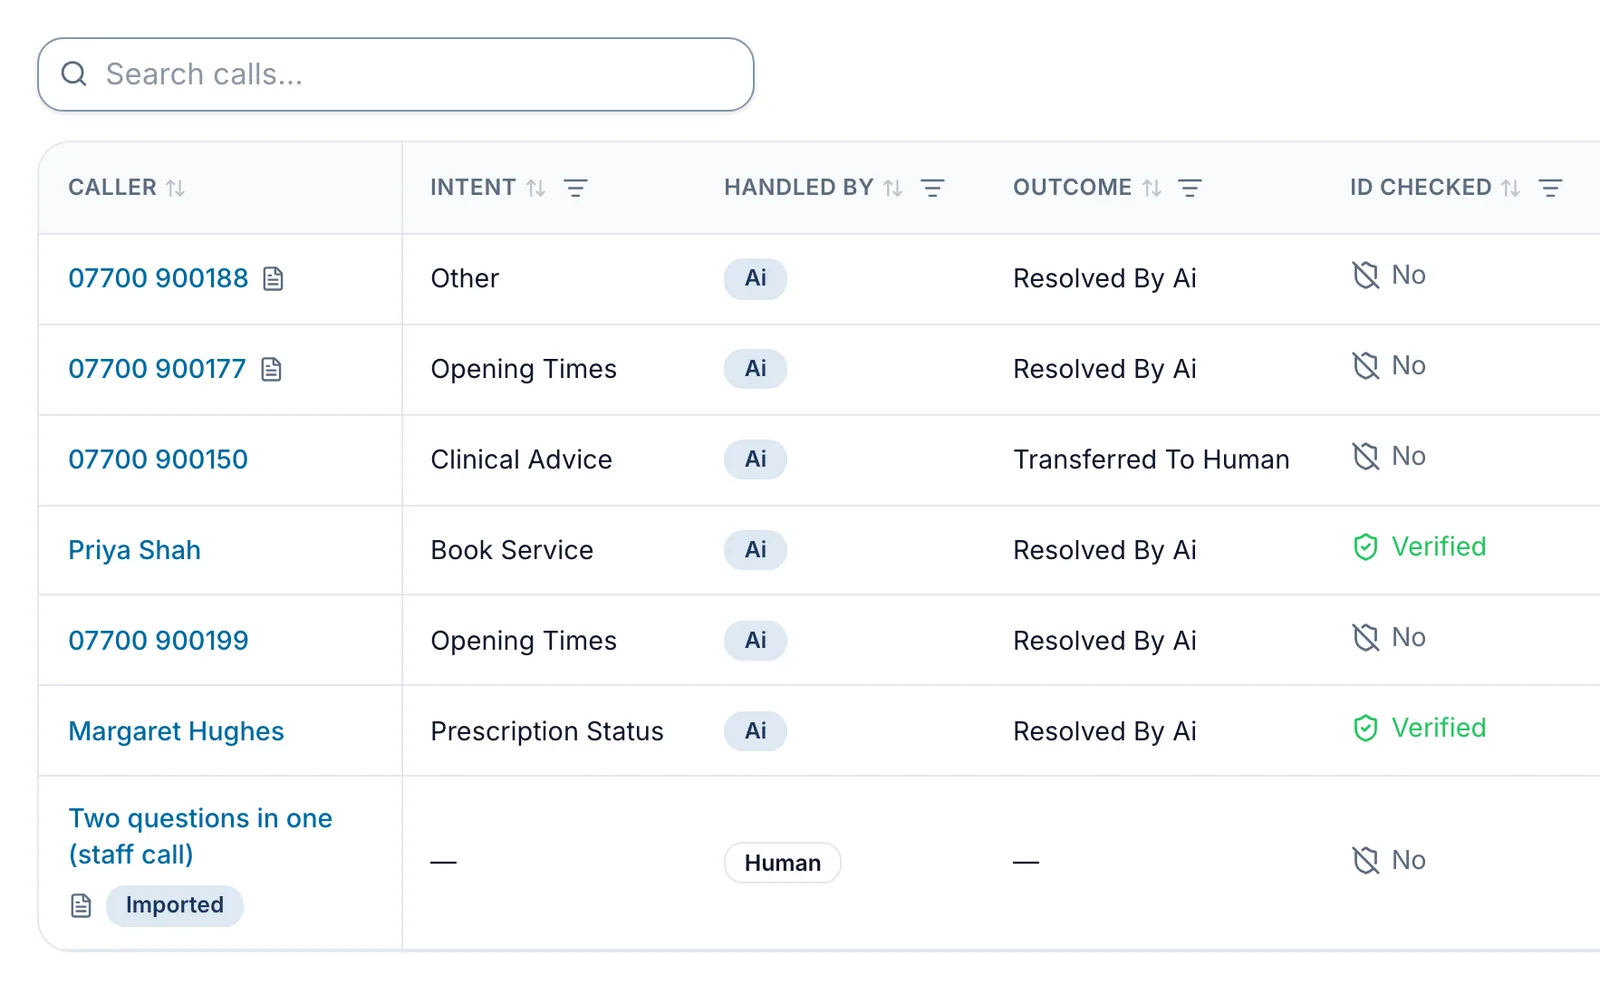This screenshot has width=1600, height=986.
Task: Click the Human badge in the staff call row
Action: (x=782, y=863)
